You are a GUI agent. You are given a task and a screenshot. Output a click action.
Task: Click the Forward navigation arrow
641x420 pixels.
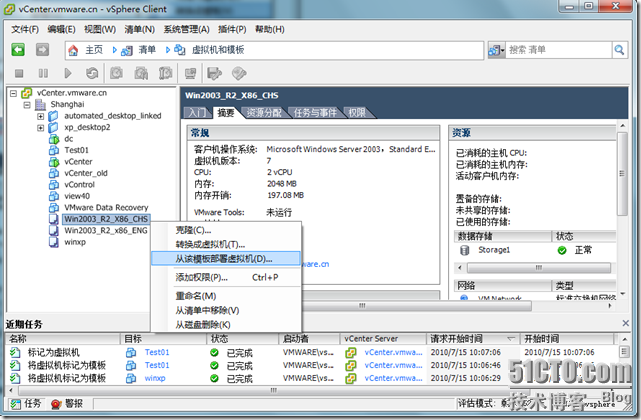(42, 50)
